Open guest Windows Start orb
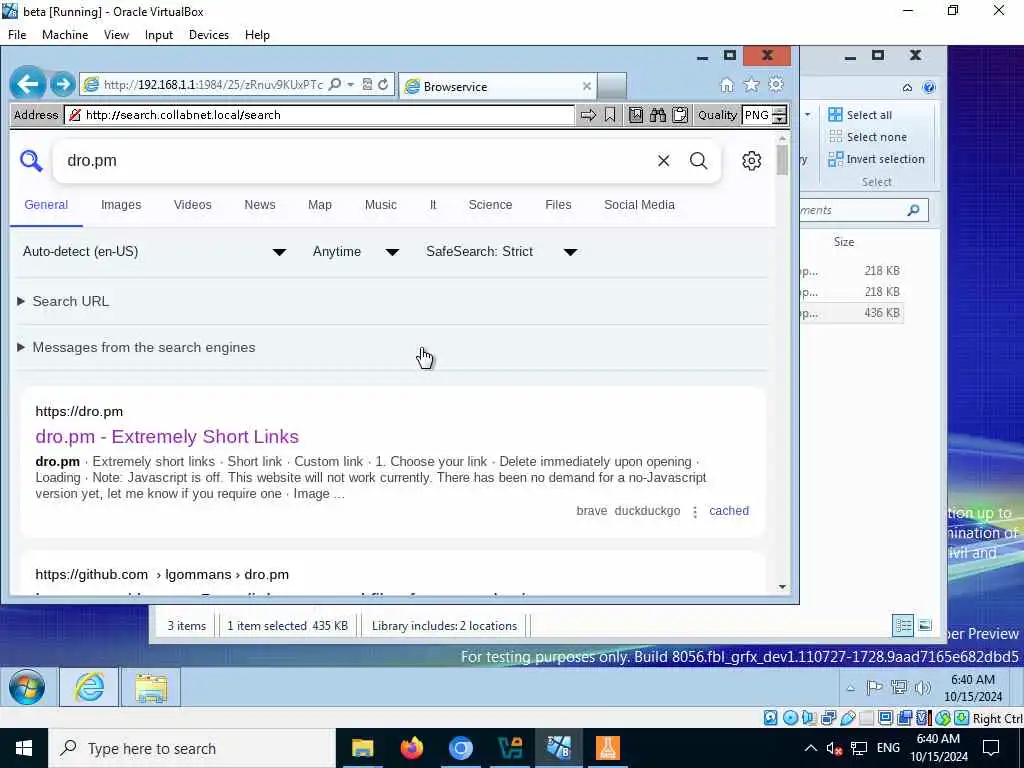The height and width of the screenshot is (768, 1024). [x=27, y=687]
